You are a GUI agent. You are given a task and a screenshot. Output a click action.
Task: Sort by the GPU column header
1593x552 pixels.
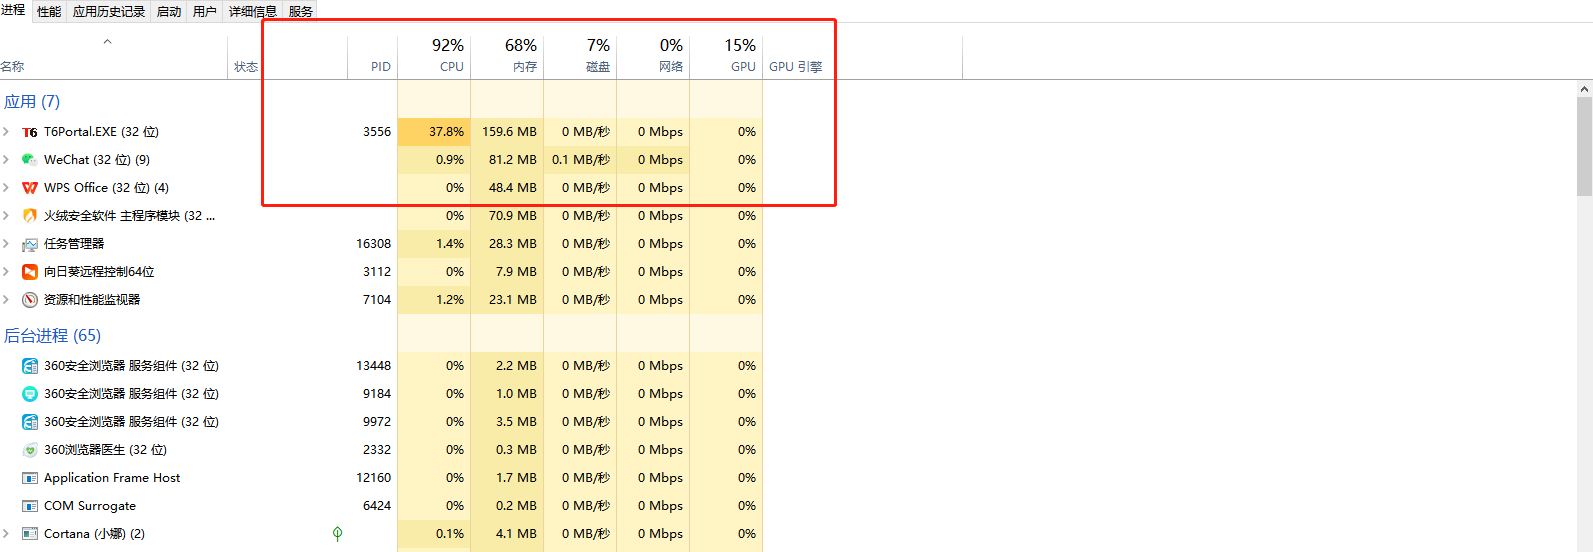click(726, 58)
